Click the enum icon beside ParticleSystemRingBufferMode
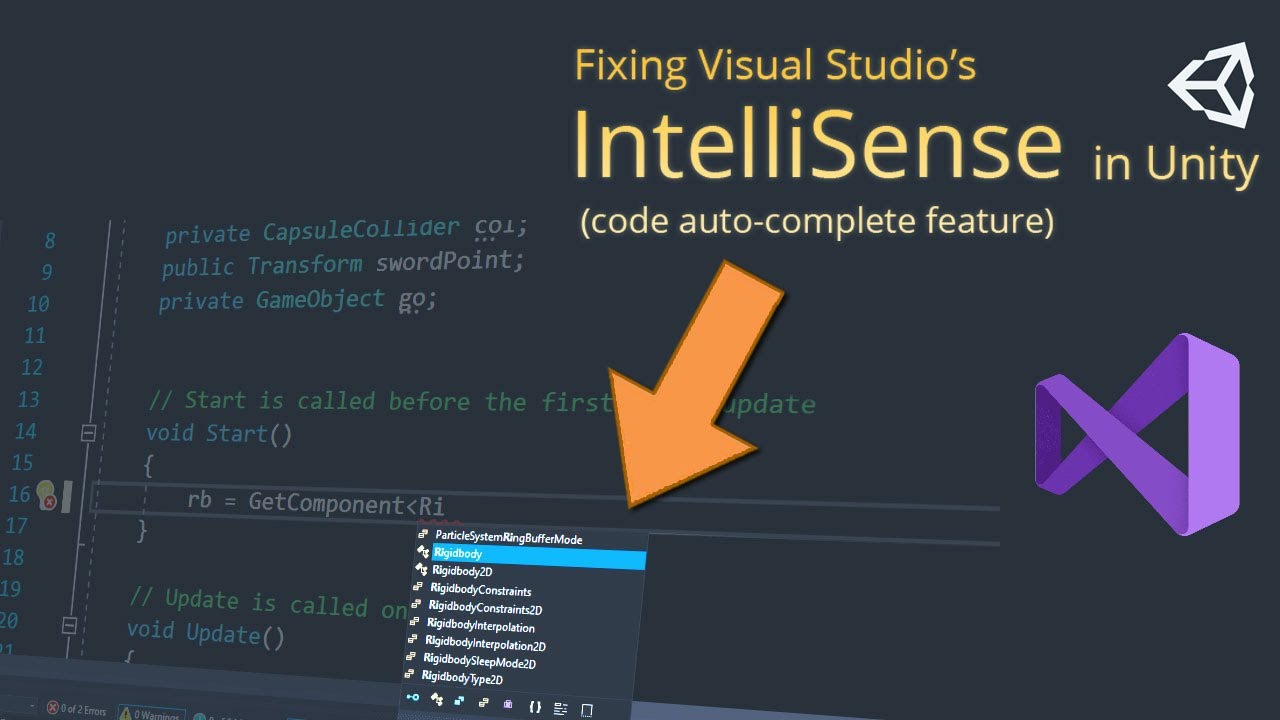1280x720 pixels. click(423, 535)
